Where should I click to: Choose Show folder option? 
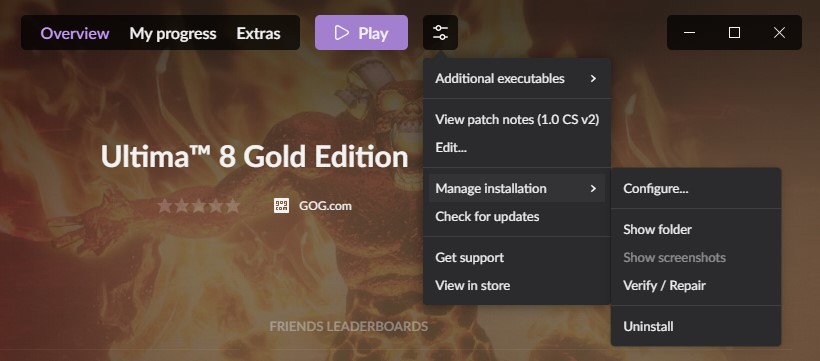(x=657, y=229)
